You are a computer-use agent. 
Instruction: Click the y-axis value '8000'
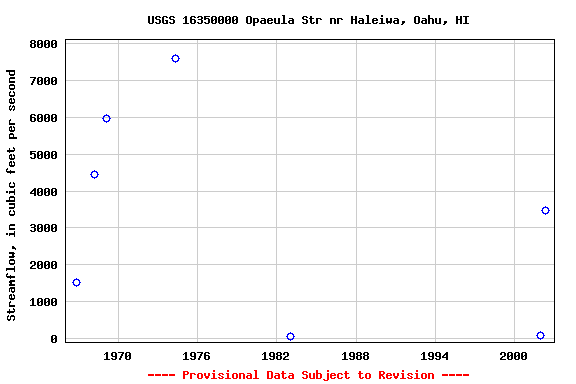43,44
